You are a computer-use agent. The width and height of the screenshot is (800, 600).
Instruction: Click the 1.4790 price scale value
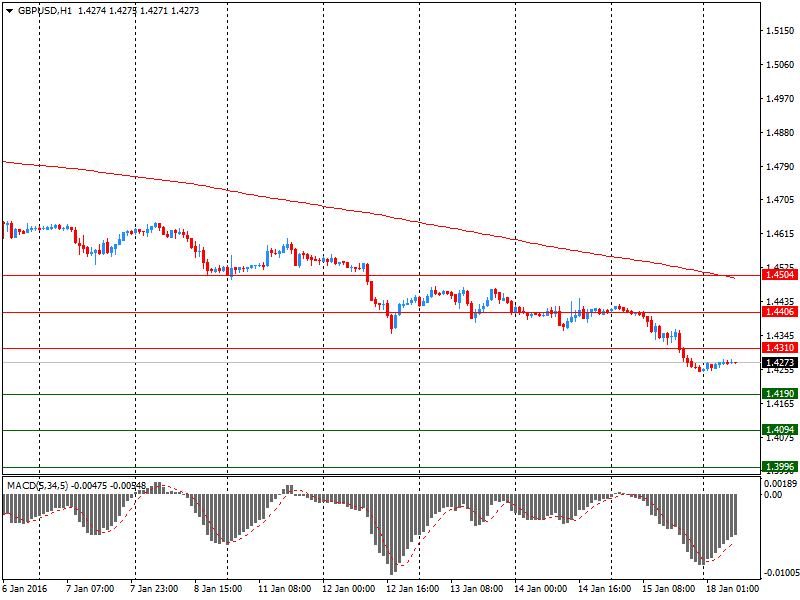click(x=780, y=167)
